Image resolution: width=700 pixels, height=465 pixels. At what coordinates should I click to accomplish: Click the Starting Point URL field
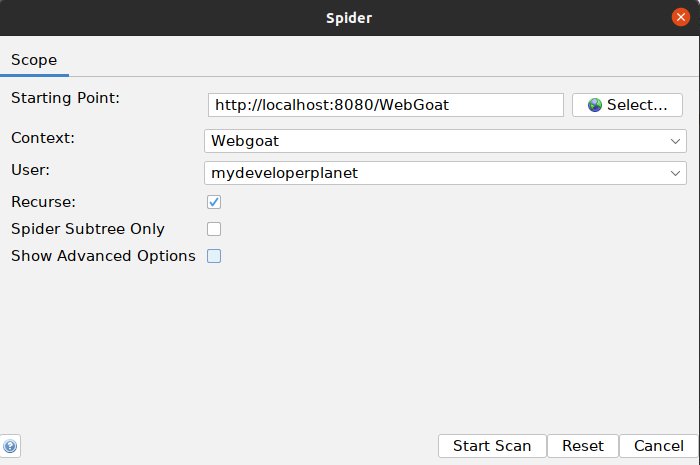pos(386,105)
